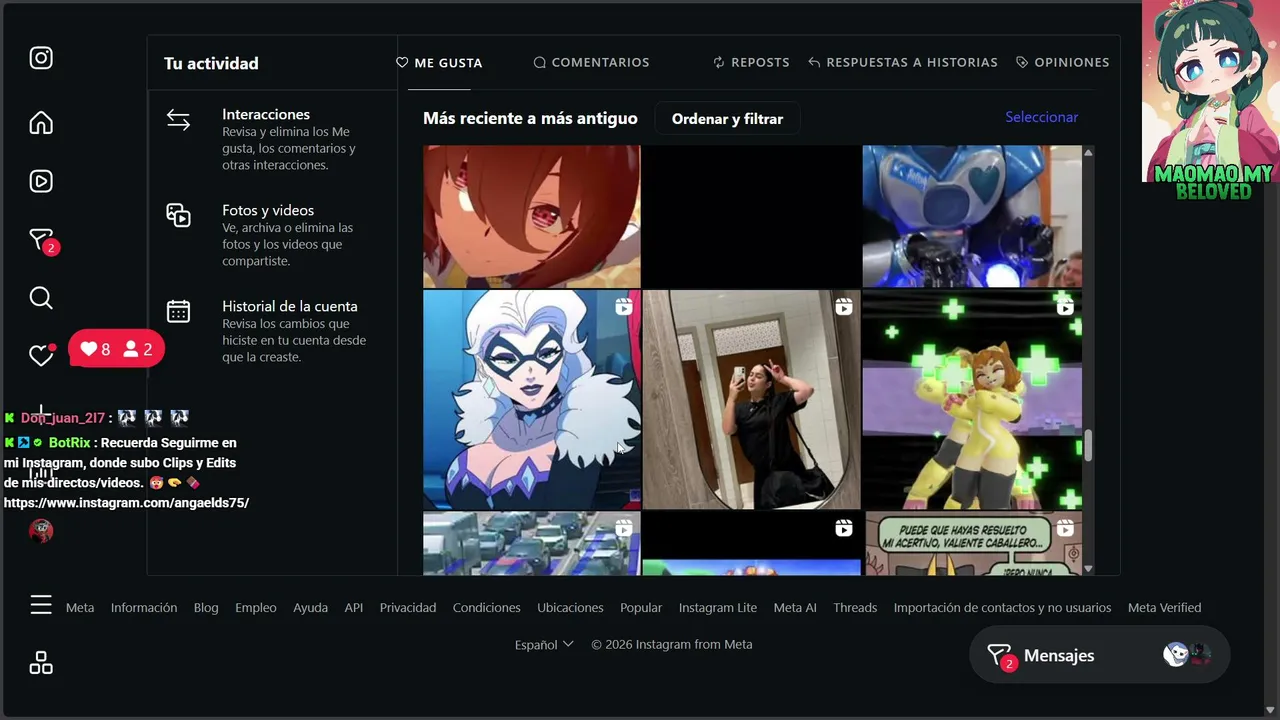
Task: Click the Fotos y videos media icon
Action: click(x=178, y=215)
